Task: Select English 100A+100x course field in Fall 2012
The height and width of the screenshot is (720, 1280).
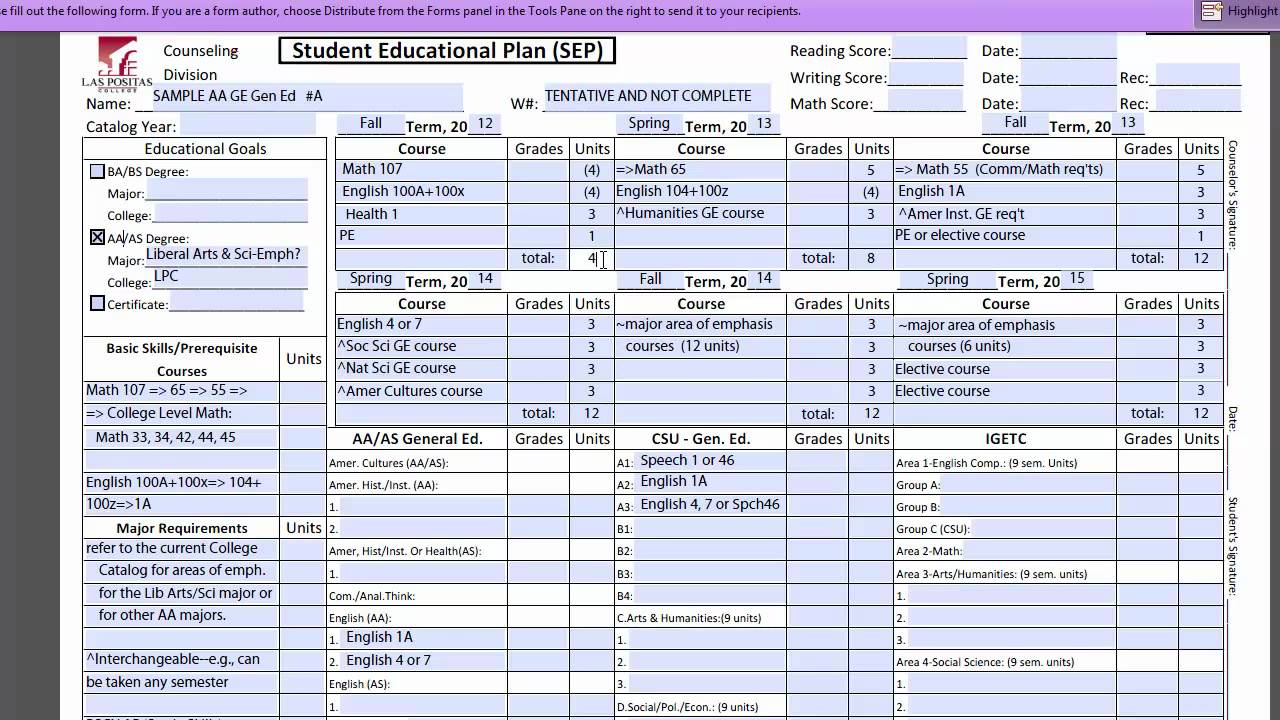Action: [x=421, y=191]
